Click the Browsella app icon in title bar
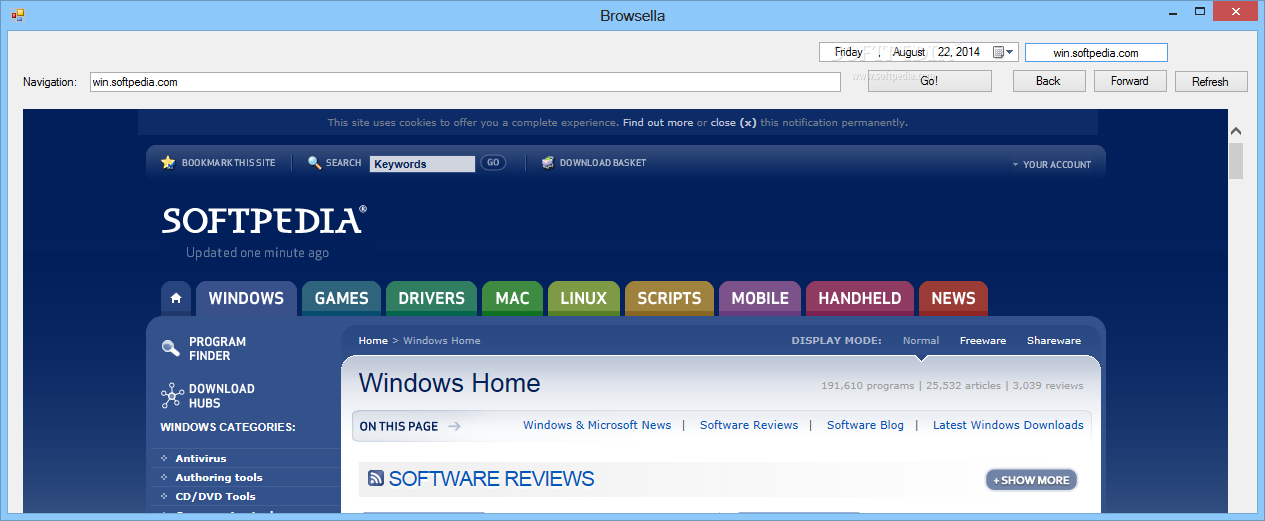 18,15
